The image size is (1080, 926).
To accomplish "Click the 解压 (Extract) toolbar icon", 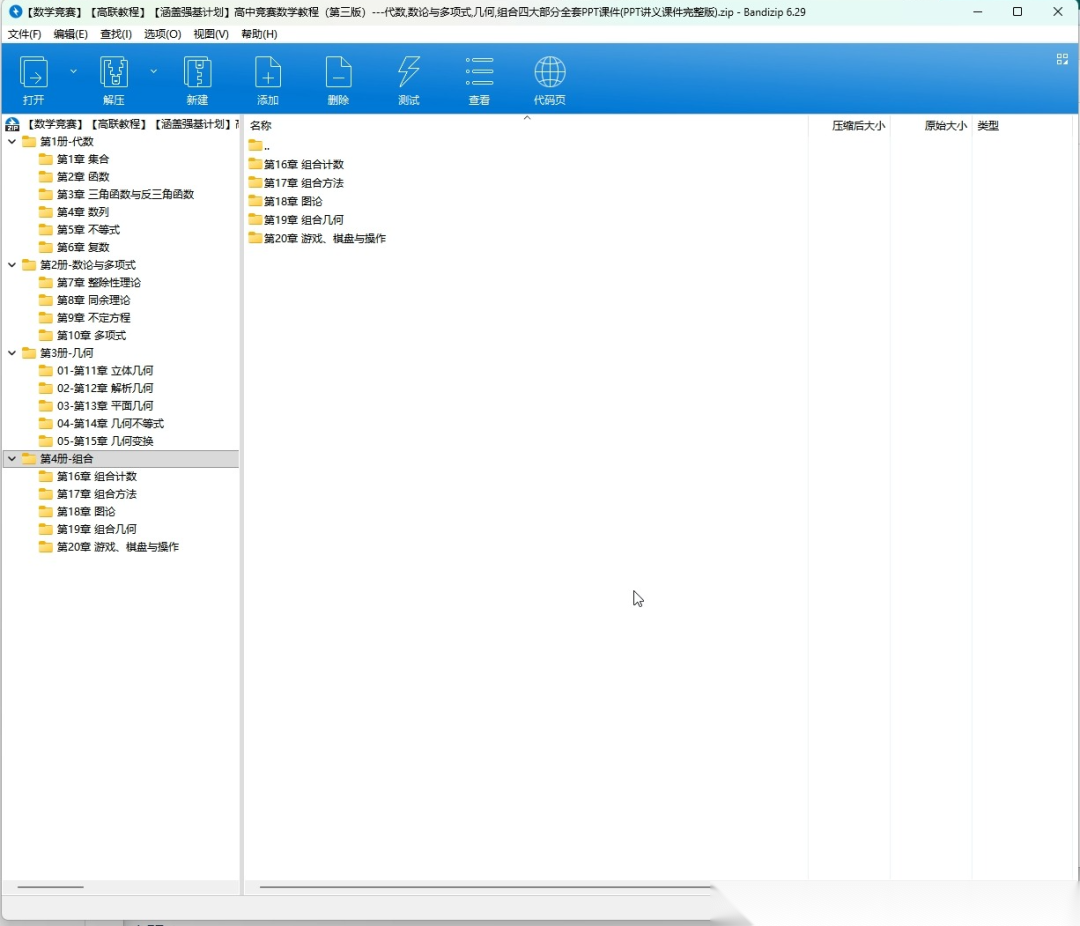I will click(x=114, y=73).
